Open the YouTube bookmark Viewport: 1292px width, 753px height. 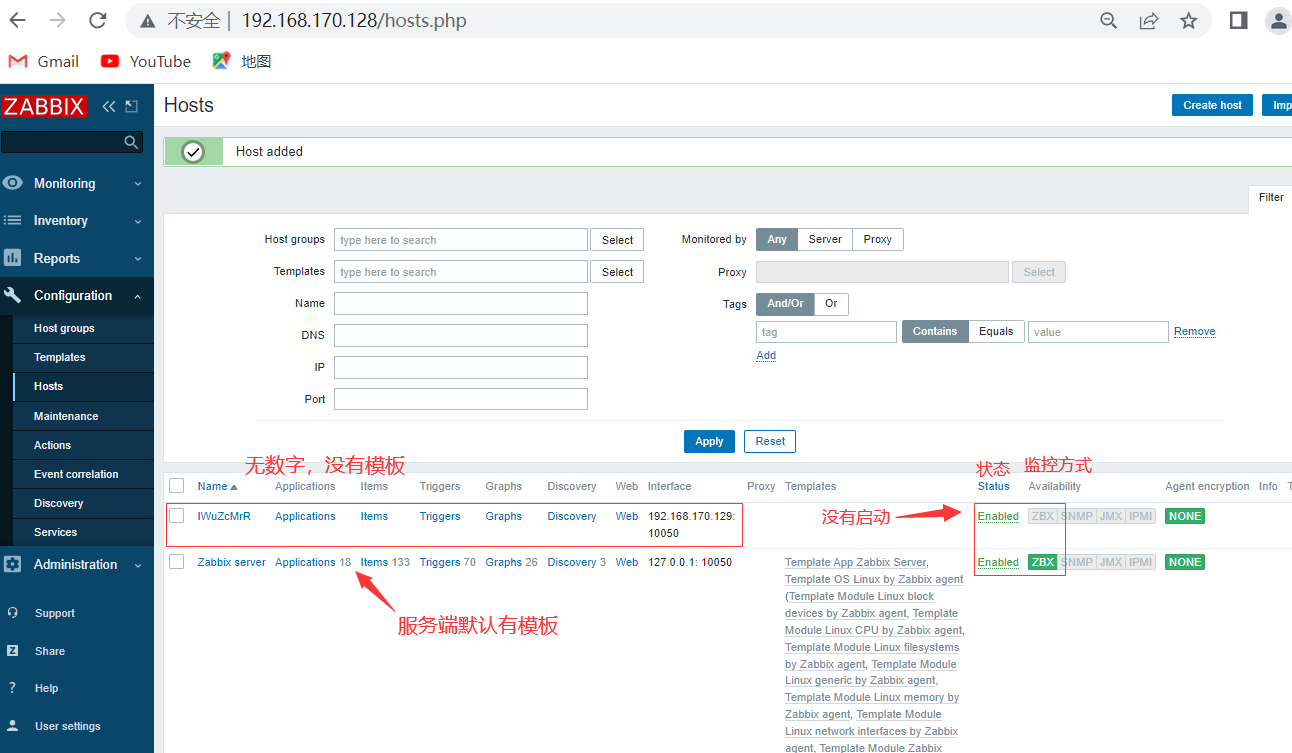[146, 61]
